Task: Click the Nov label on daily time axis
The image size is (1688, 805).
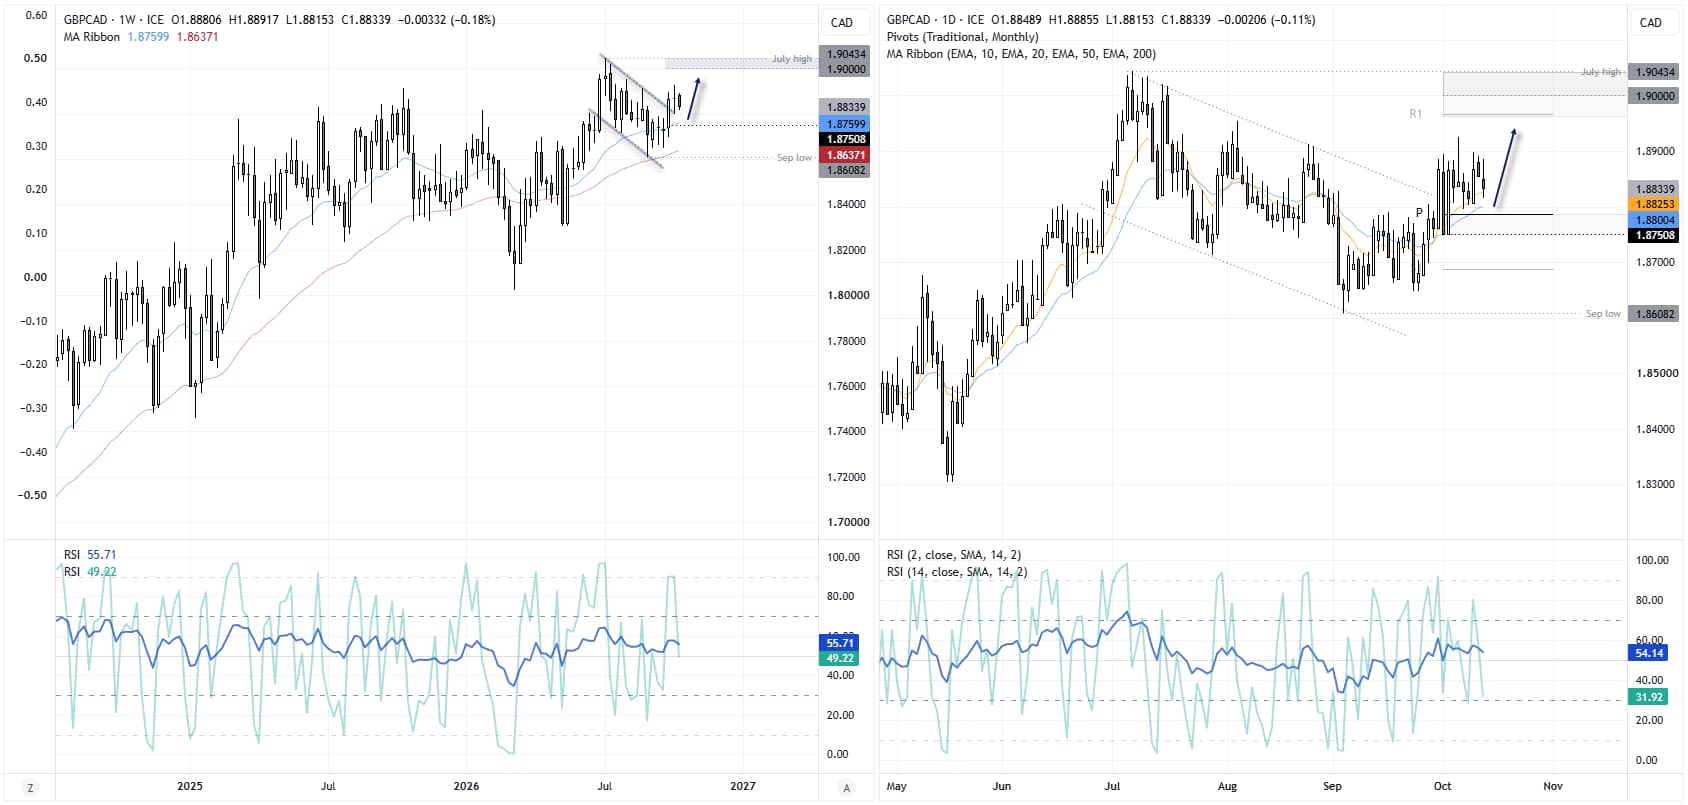Action: [x=1553, y=786]
